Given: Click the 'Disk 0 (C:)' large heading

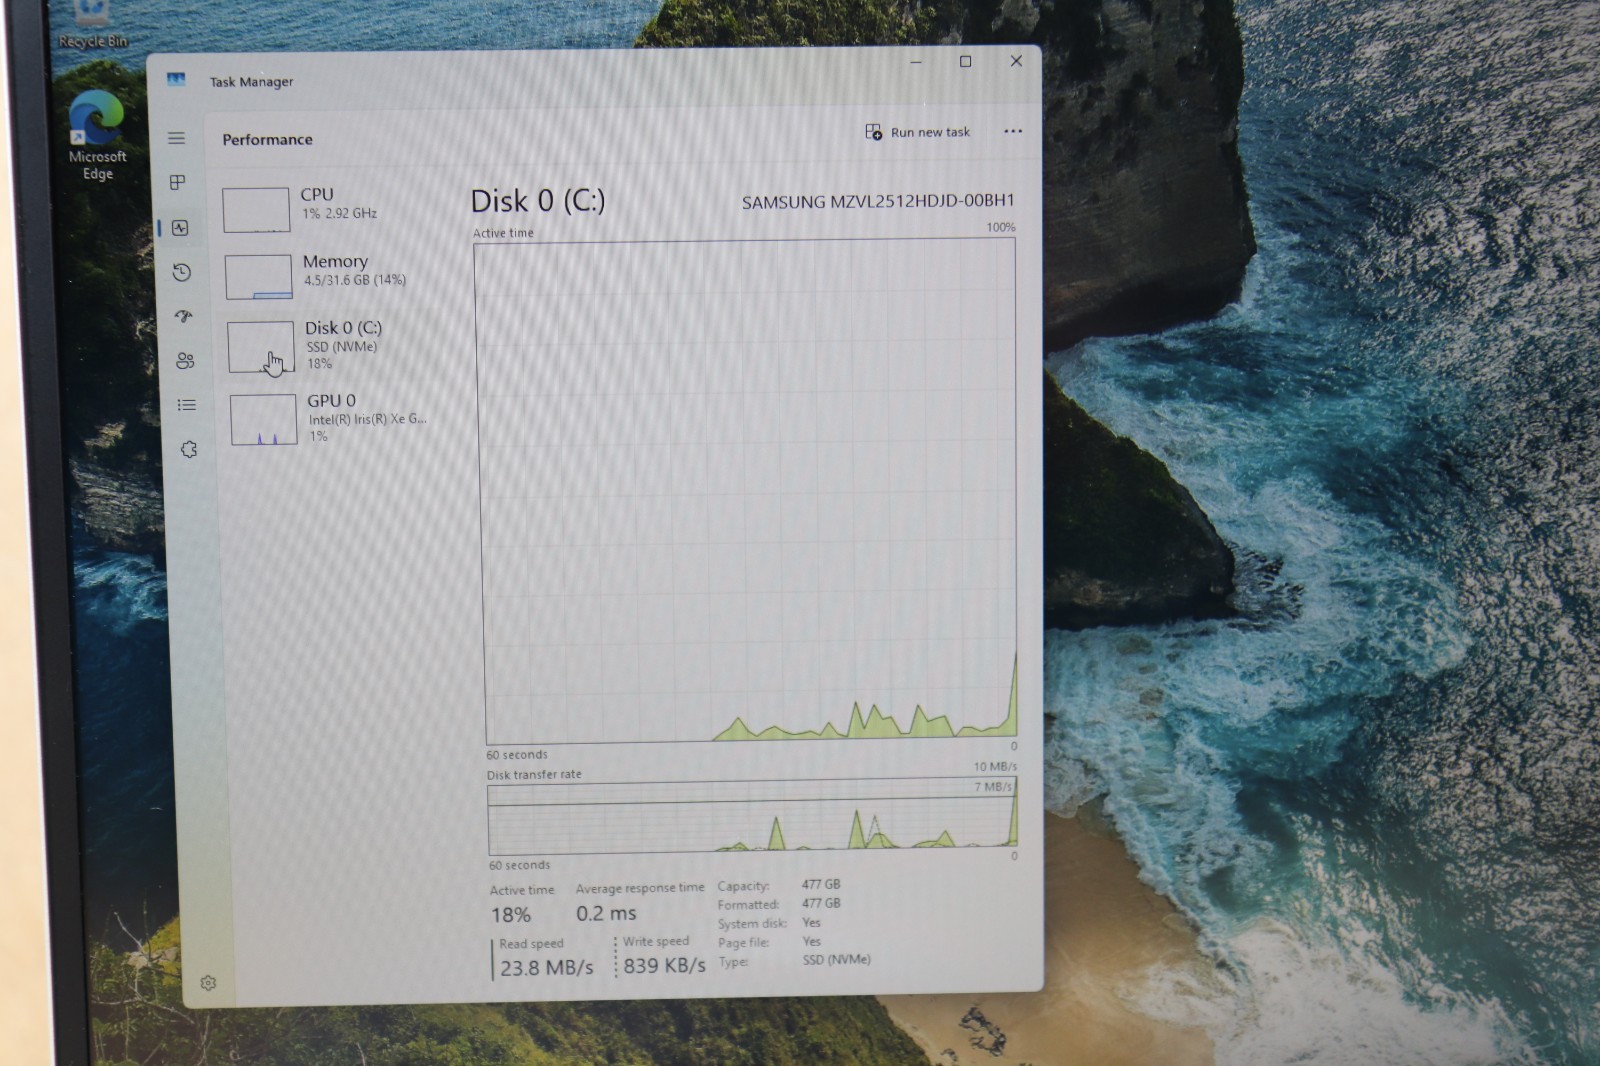Looking at the screenshot, I should [x=538, y=201].
